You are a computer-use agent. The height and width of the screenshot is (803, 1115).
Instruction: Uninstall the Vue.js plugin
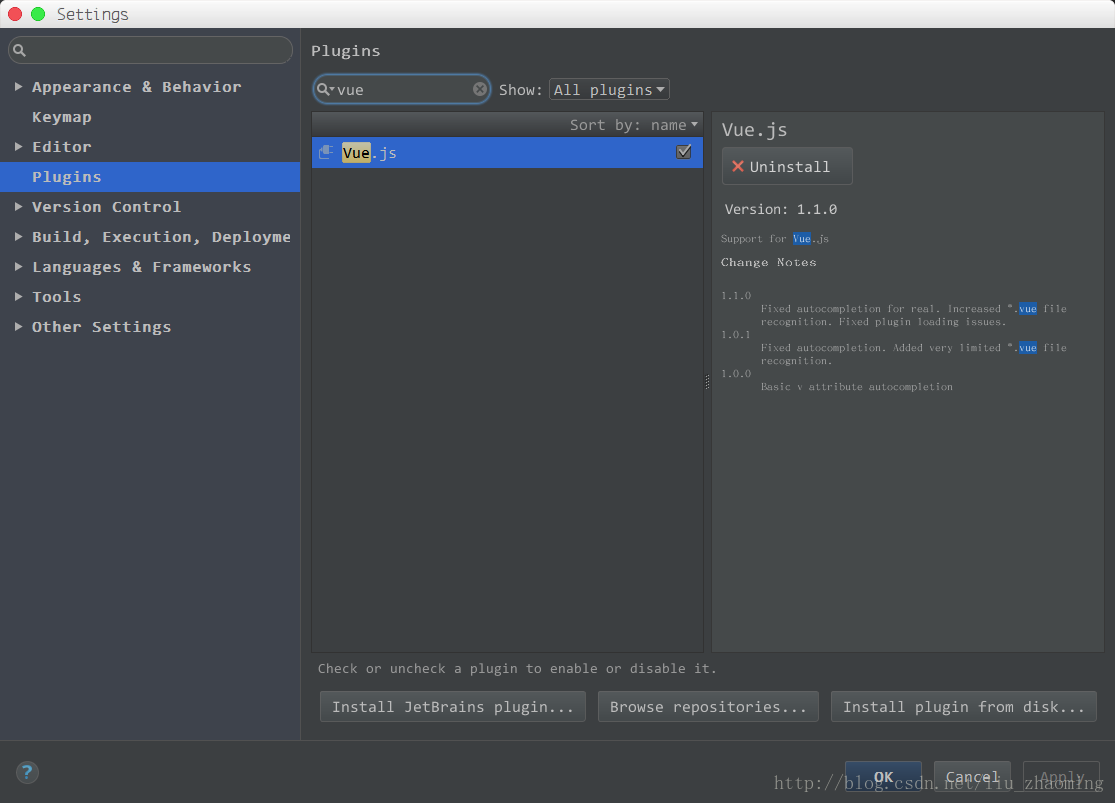pyautogui.click(x=786, y=166)
